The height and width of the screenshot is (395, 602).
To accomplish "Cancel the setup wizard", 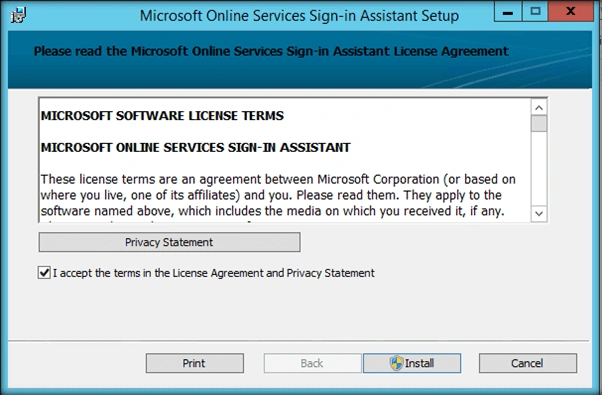I will point(528,363).
